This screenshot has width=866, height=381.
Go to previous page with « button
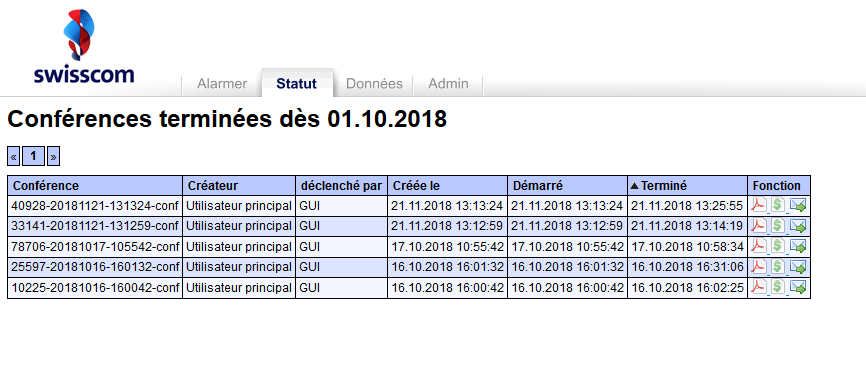[x=14, y=156]
